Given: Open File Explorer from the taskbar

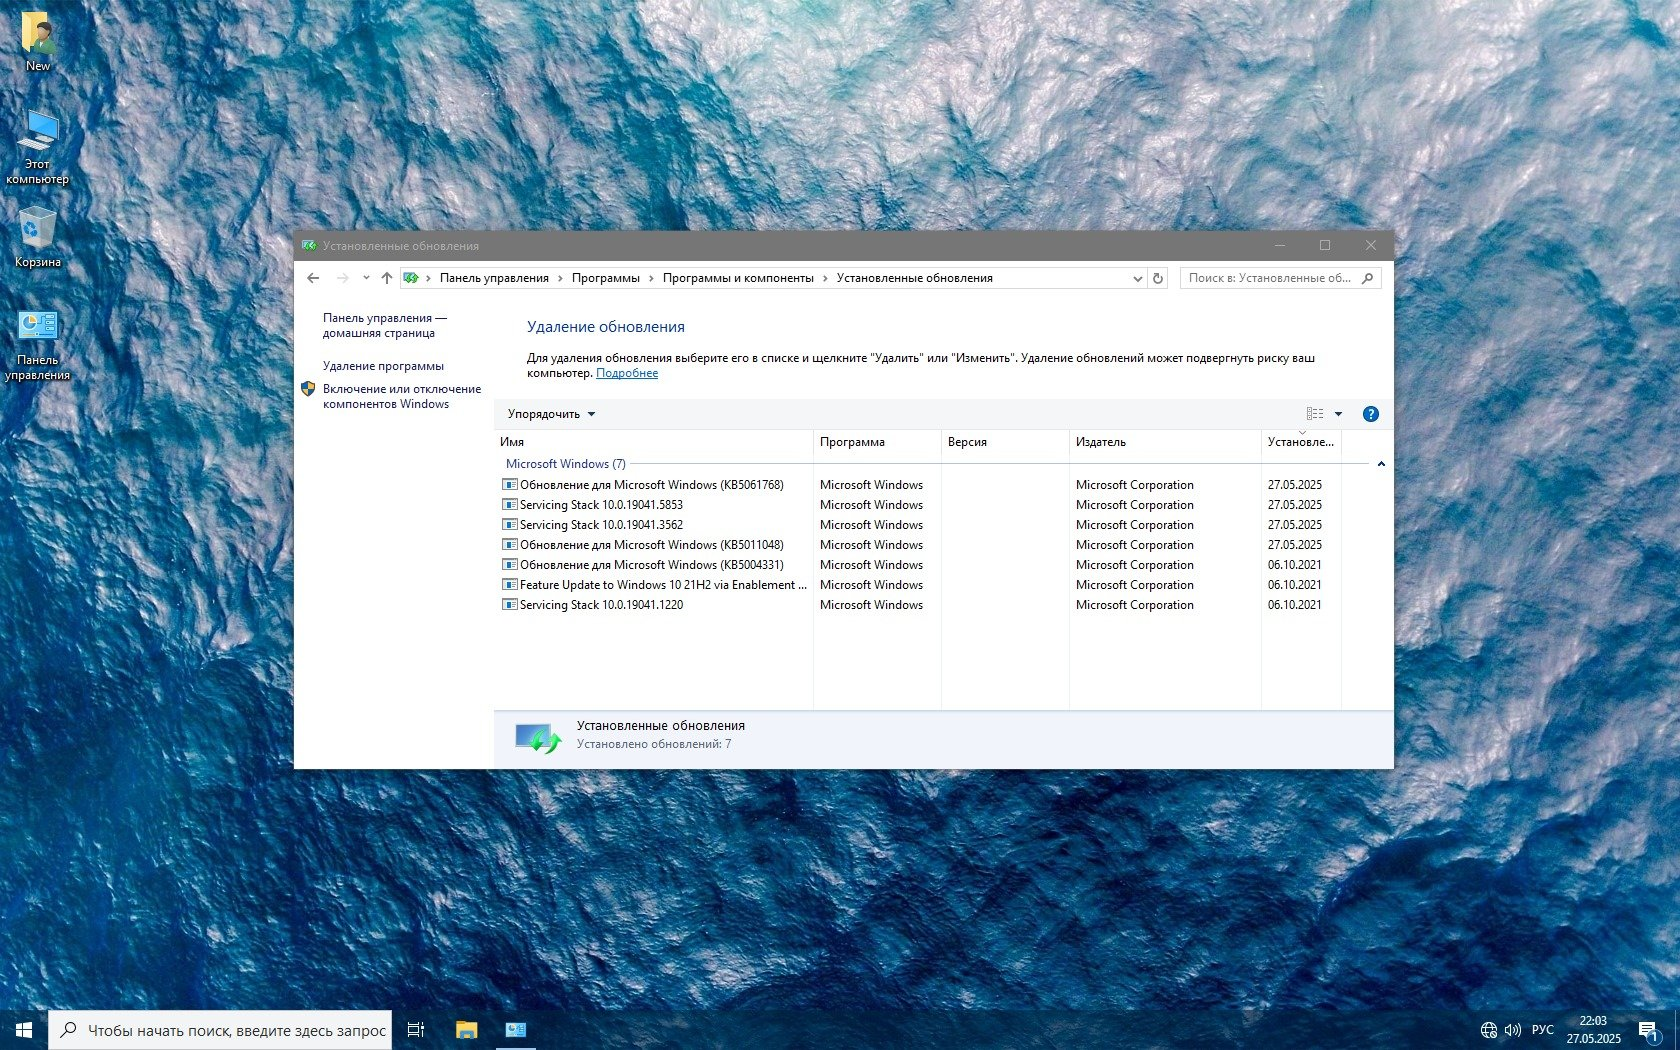Looking at the screenshot, I should [466, 1030].
